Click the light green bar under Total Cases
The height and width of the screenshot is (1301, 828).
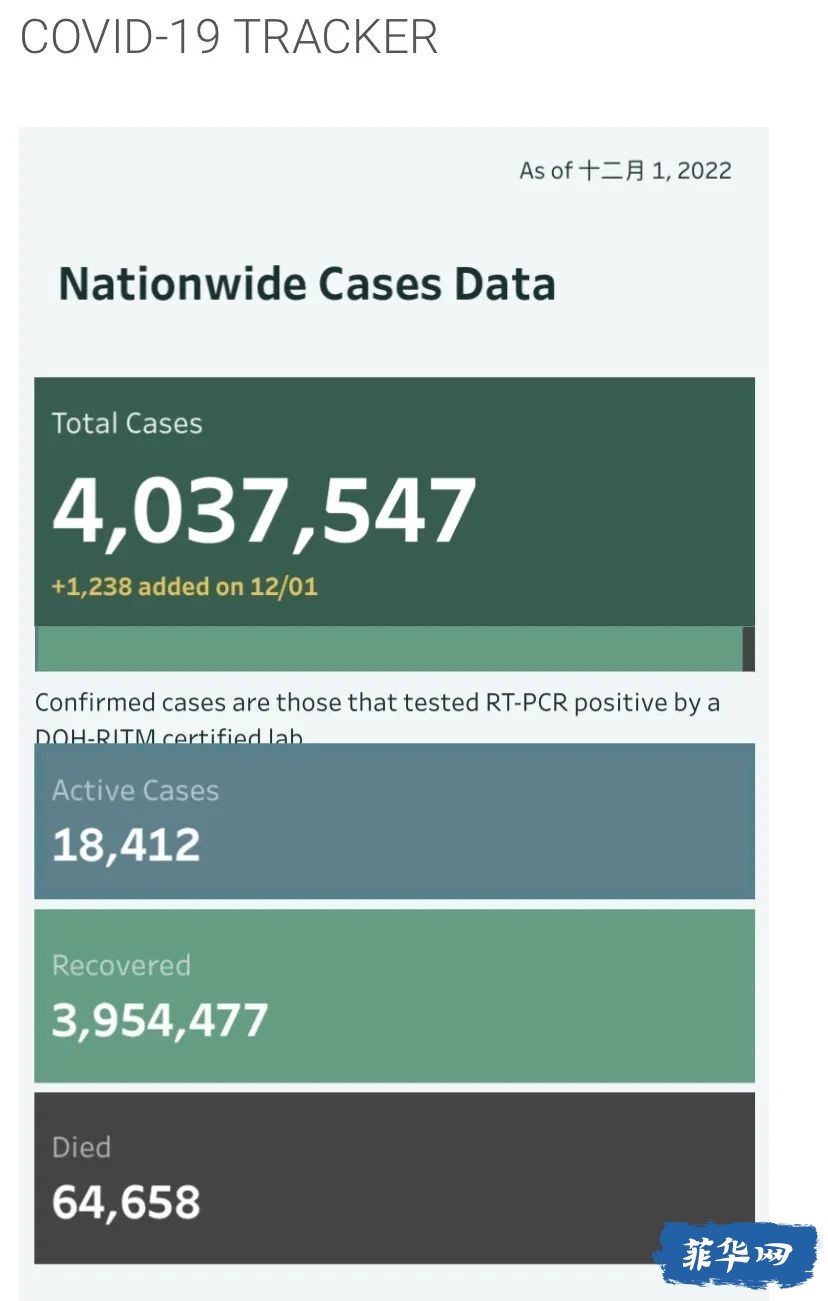[390, 649]
